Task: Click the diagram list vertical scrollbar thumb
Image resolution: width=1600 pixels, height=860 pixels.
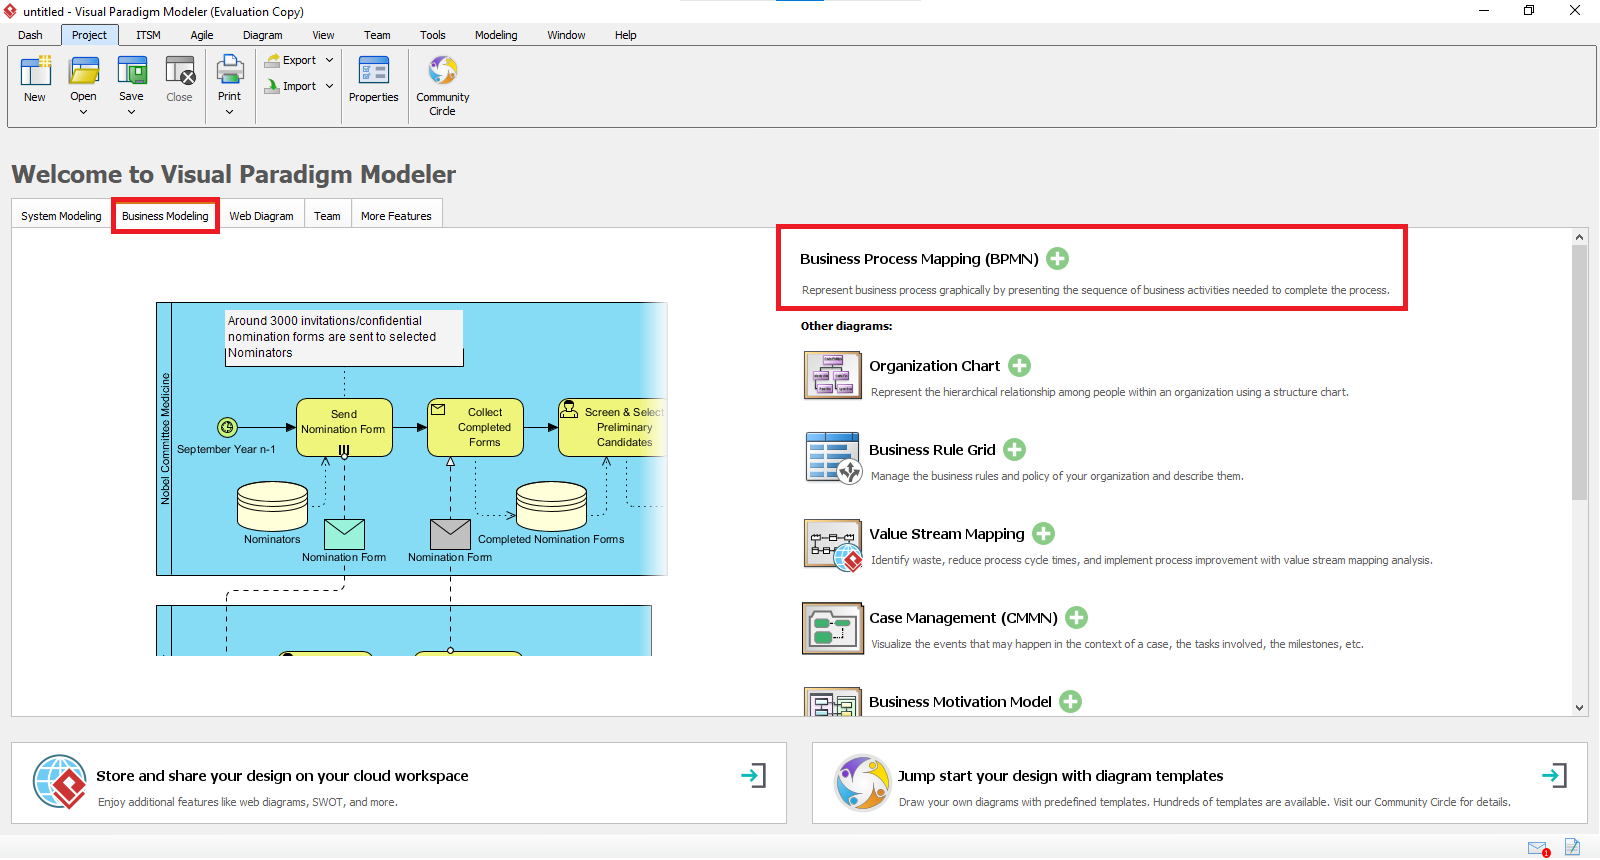Action: (x=1580, y=371)
